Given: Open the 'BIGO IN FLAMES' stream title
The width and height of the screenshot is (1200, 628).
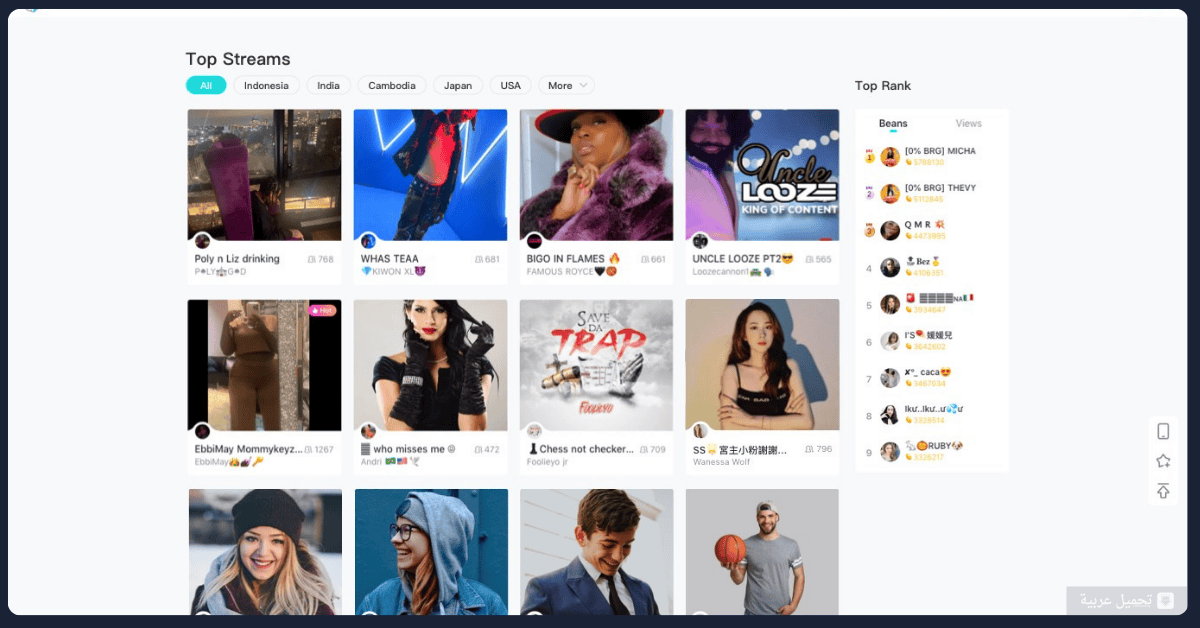Looking at the screenshot, I should pos(574,259).
